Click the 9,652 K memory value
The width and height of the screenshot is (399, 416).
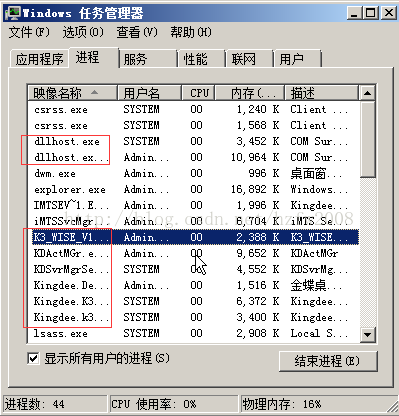258,253
